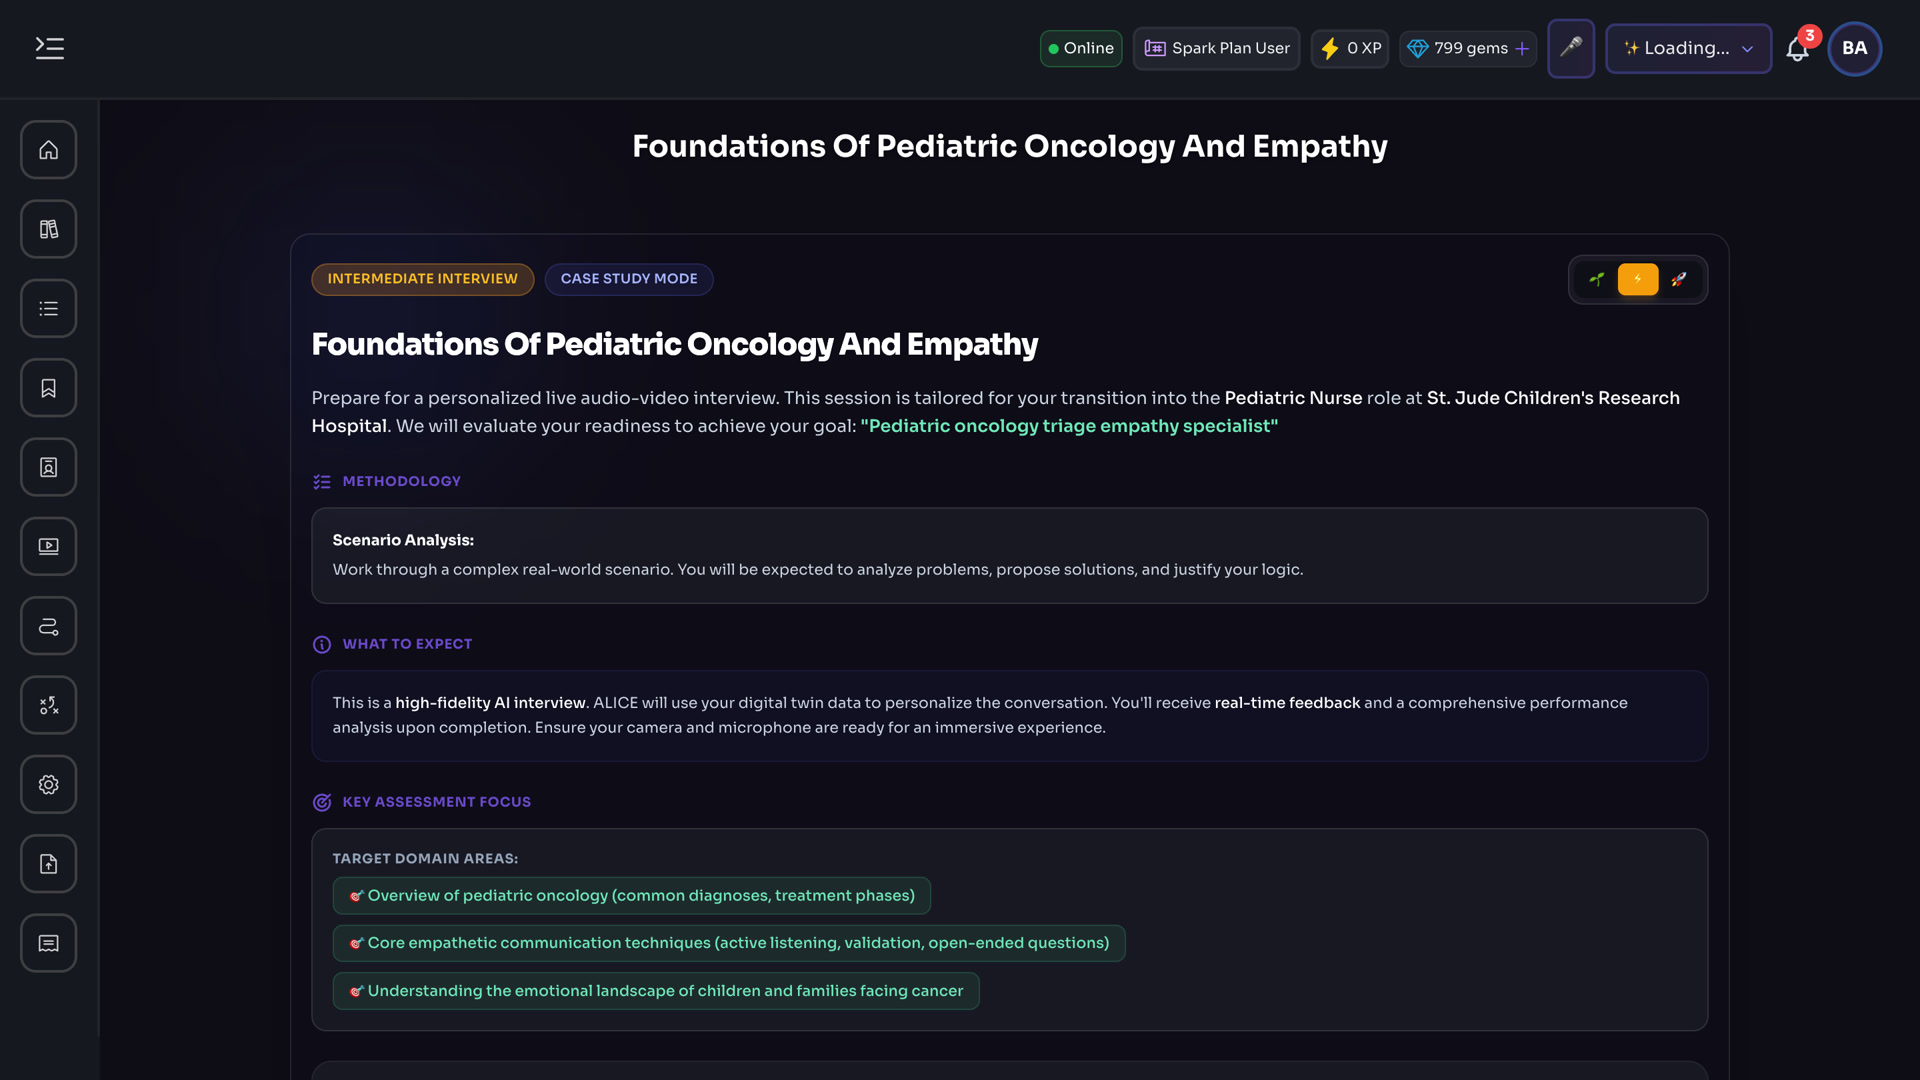Open the strategy tactics sidebar icon
The height and width of the screenshot is (1080, 1920).
point(49,705)
